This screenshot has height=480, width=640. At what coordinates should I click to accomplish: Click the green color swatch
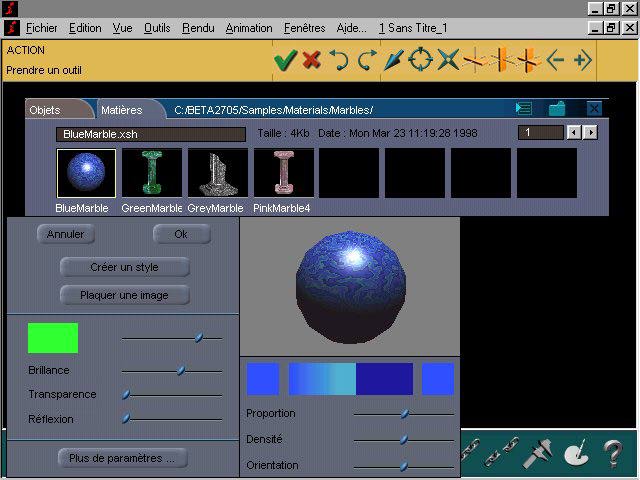pyautogui.click(x=53, y=338)
